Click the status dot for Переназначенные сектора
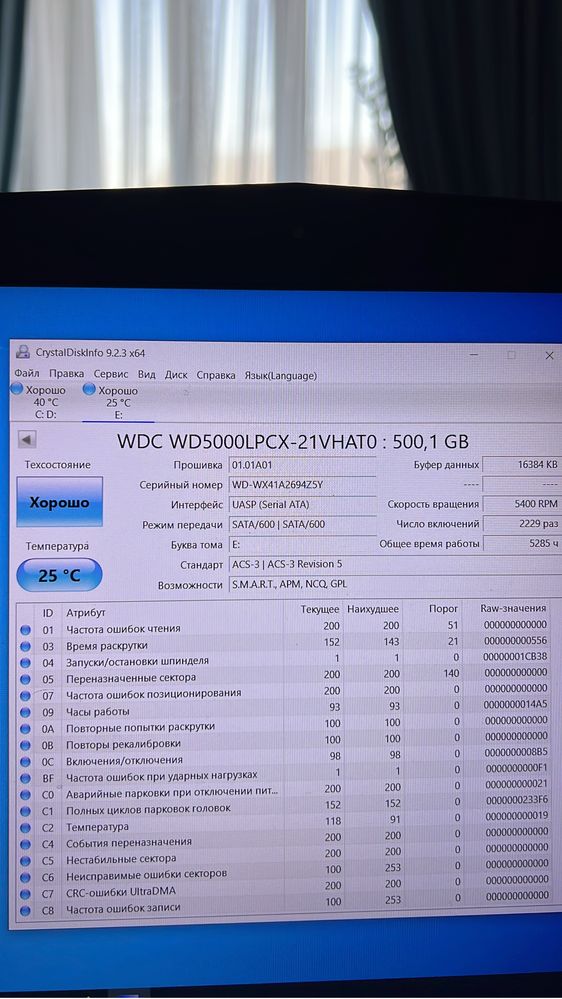Screen dimensions: 562x999 [25, 679]
